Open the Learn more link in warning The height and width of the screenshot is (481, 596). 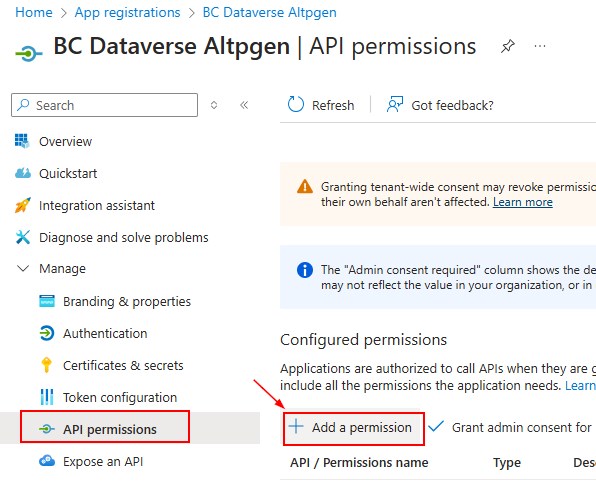pos(523,202)
